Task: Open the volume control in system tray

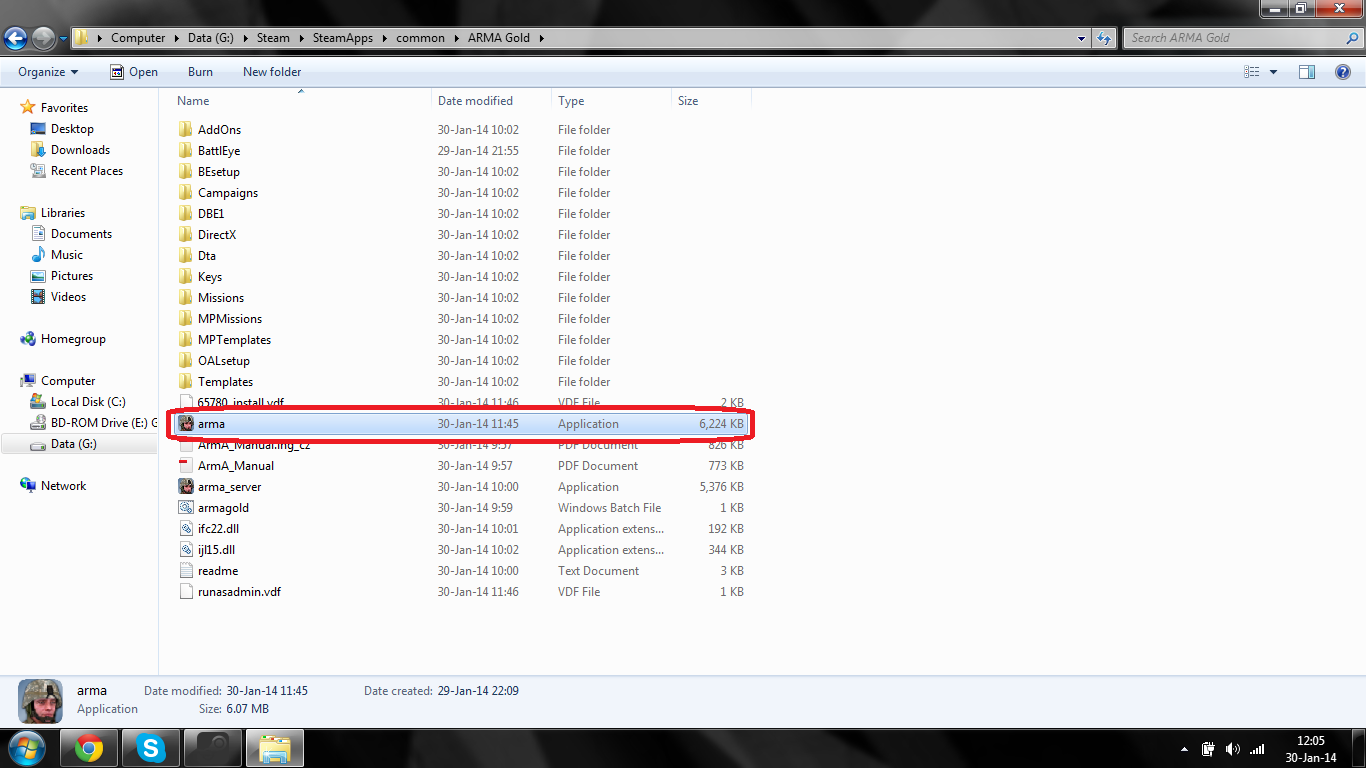Action: click(x=1232, y=749)
